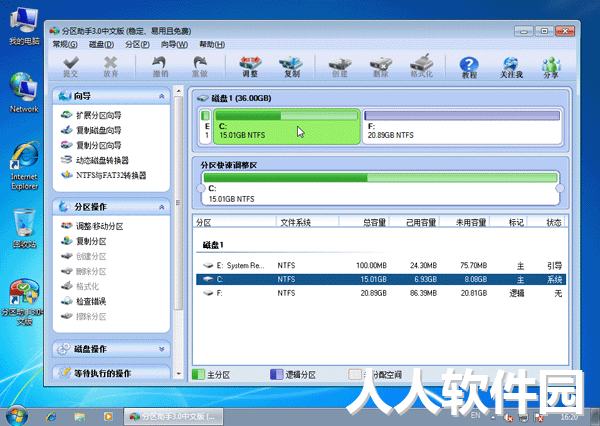Open the 常规(G) menu
This screenshot has height=426, width=600.
tap(65, 44)
